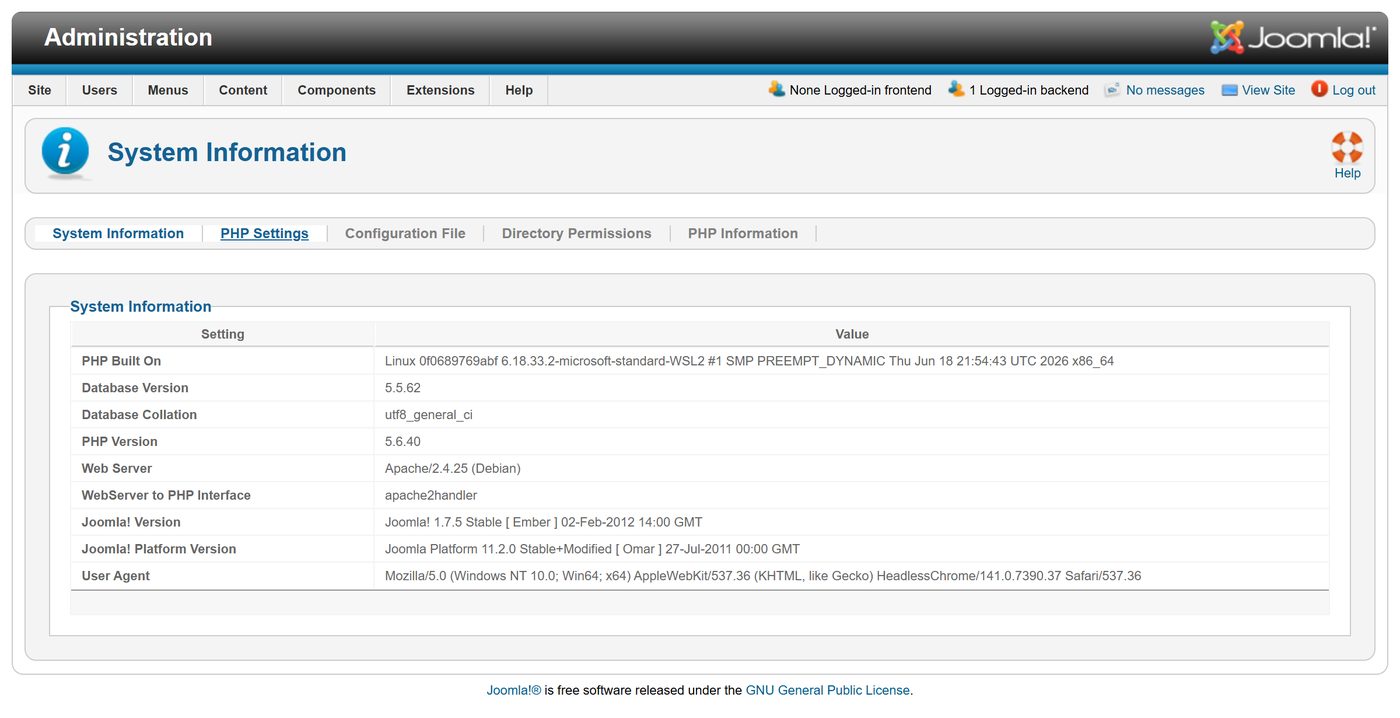The height and width of the screenshot is (718, 1400).
Task: Open the Content menu
Action: tap(243, 90)
